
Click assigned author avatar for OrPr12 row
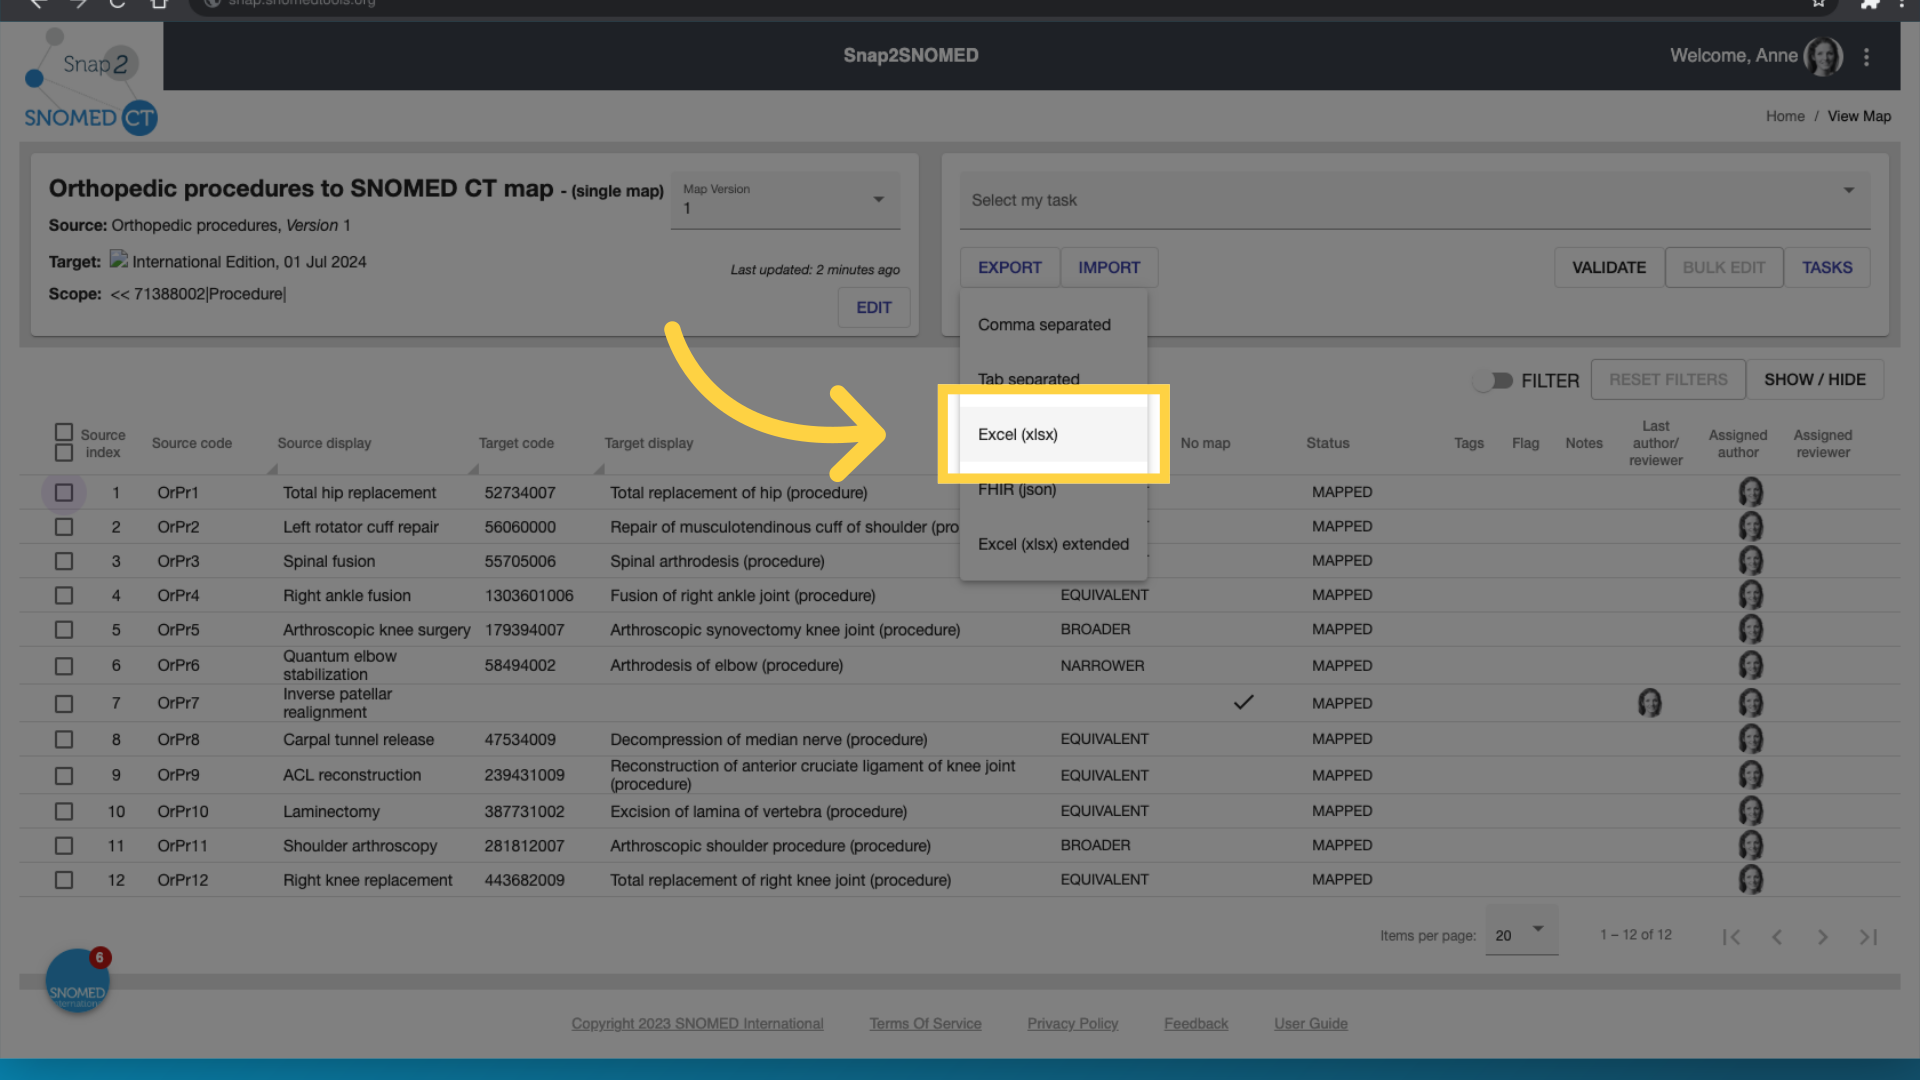(x=1750, y=880)
